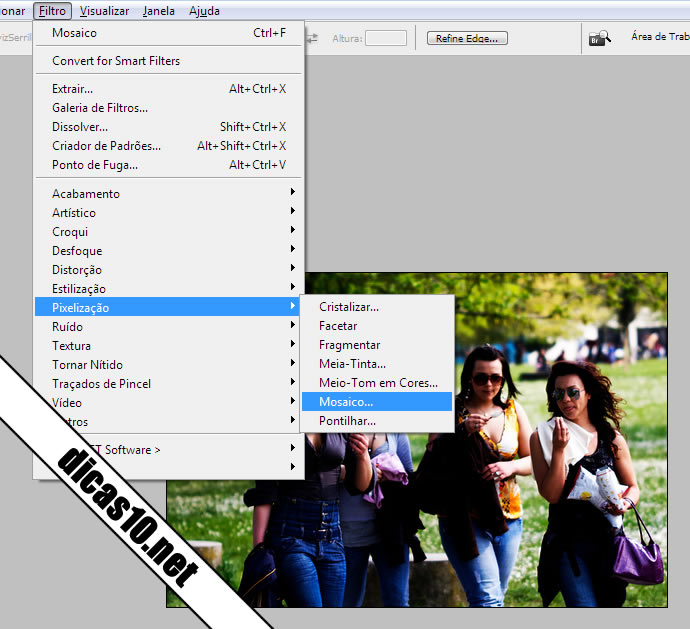Expand the Desfoque submenu

pyautogui.click(x=169, y=251)
